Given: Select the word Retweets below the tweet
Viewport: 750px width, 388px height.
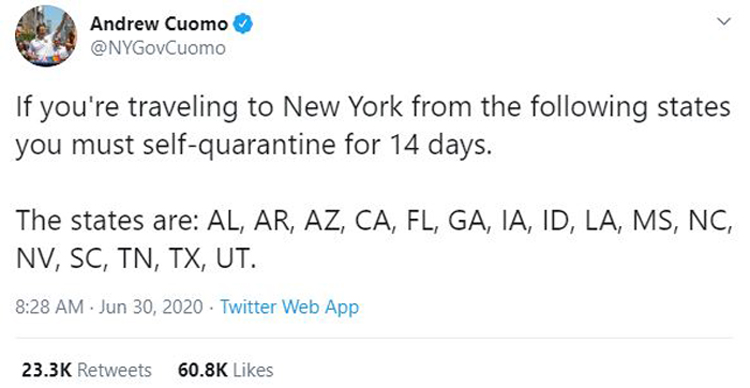Looking at the screenshot, I should click(114, 370).
